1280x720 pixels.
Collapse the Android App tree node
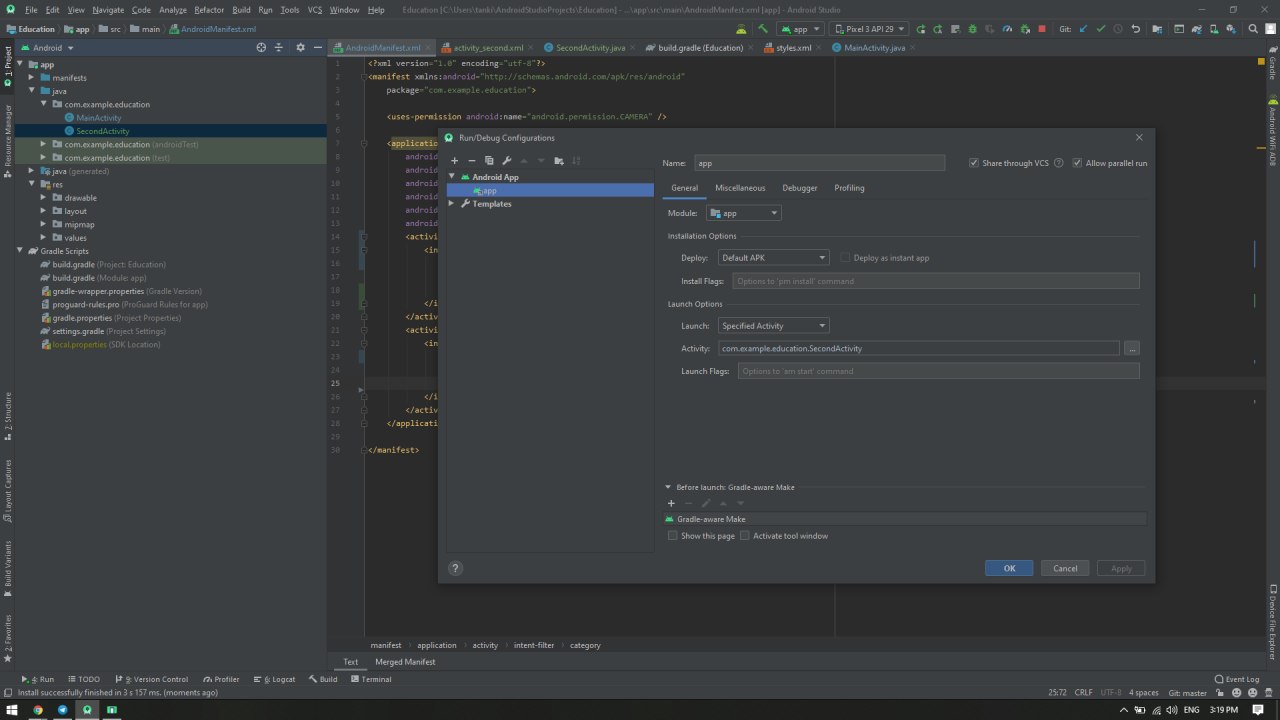[452, 177]
